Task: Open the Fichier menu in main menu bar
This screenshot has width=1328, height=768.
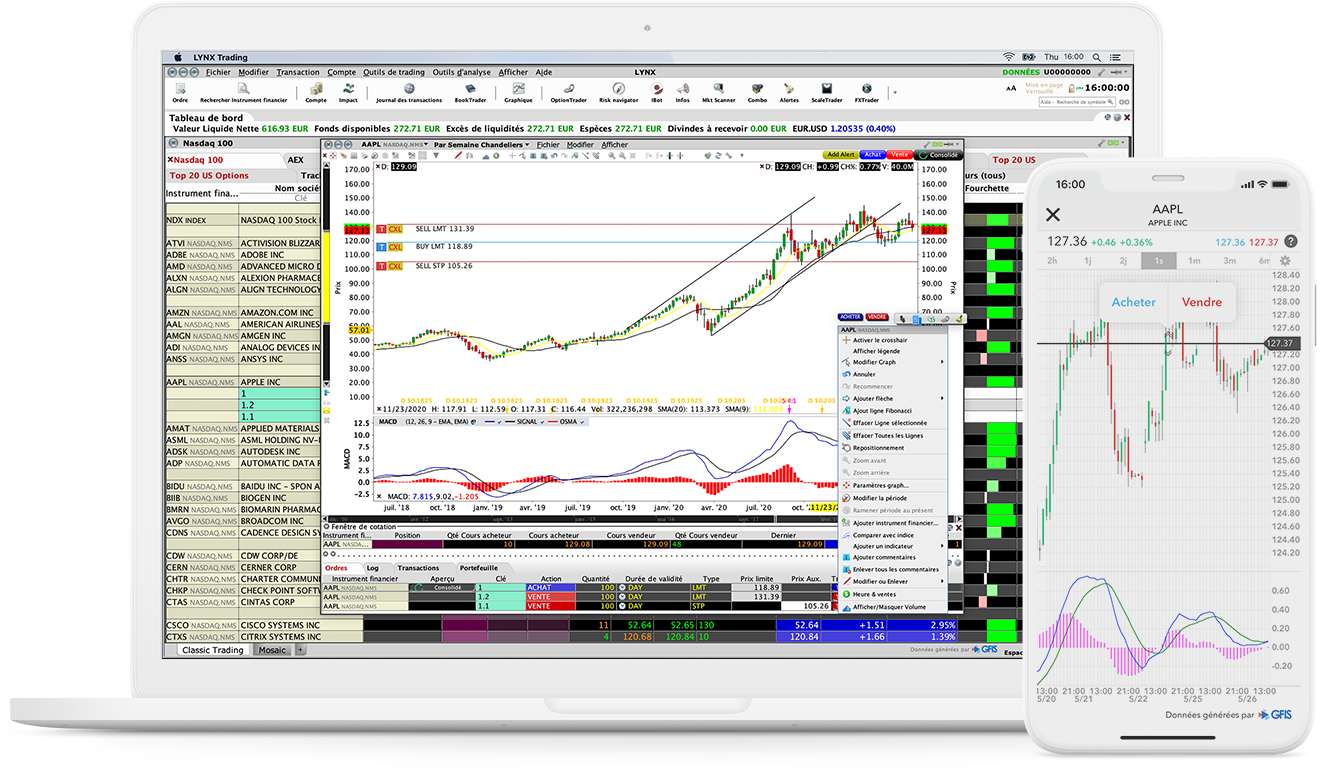Action: (x=218, y=72)
